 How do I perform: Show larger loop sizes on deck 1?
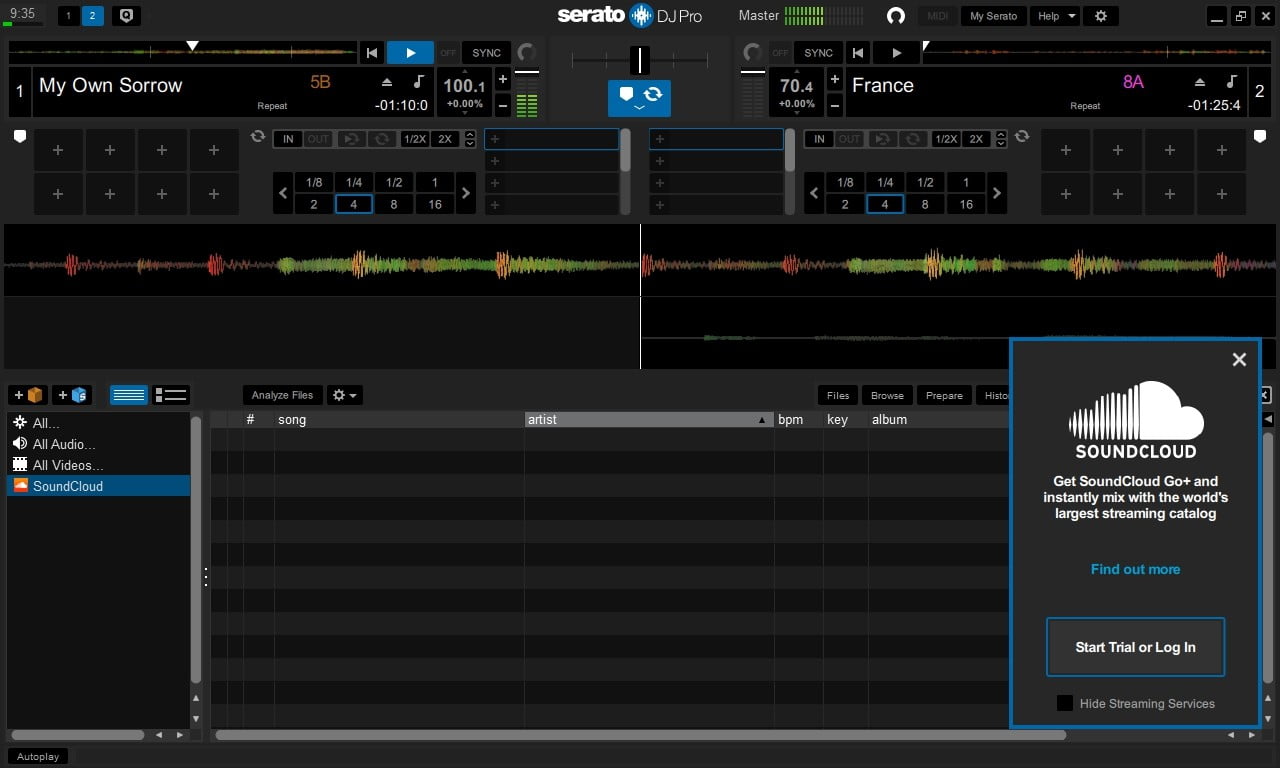[x=465, y=193]
